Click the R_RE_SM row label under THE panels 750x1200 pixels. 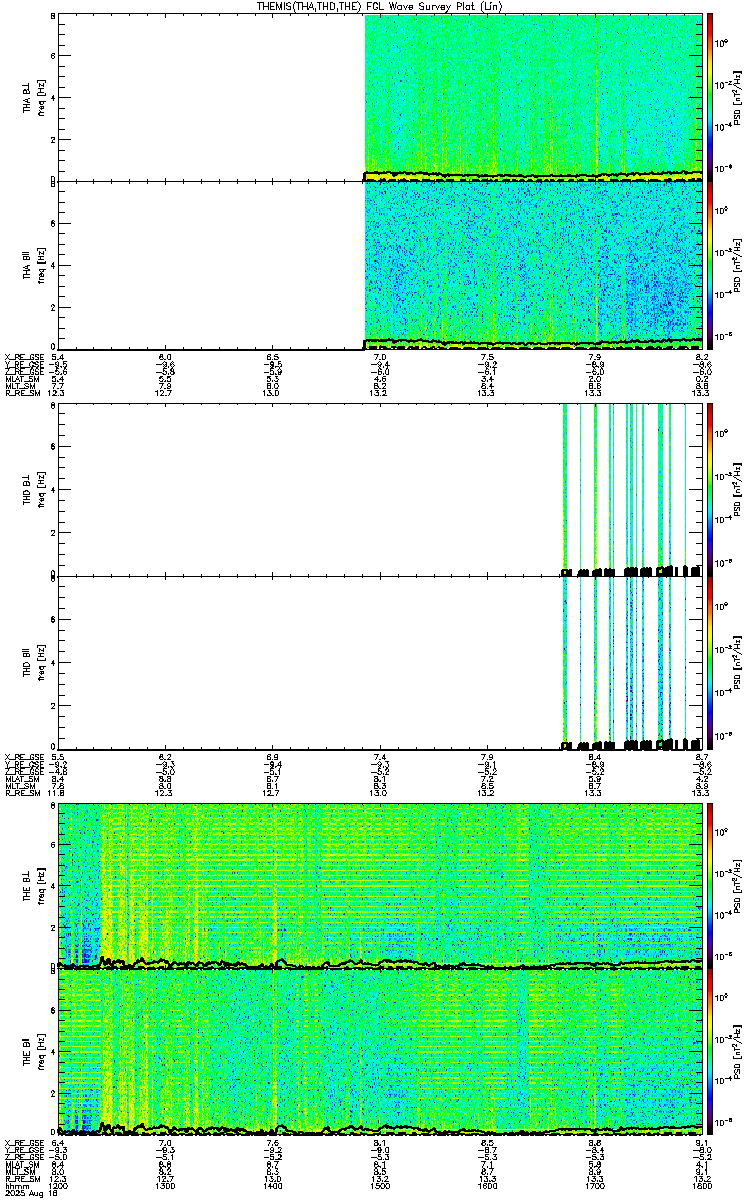coord(21,1178)
